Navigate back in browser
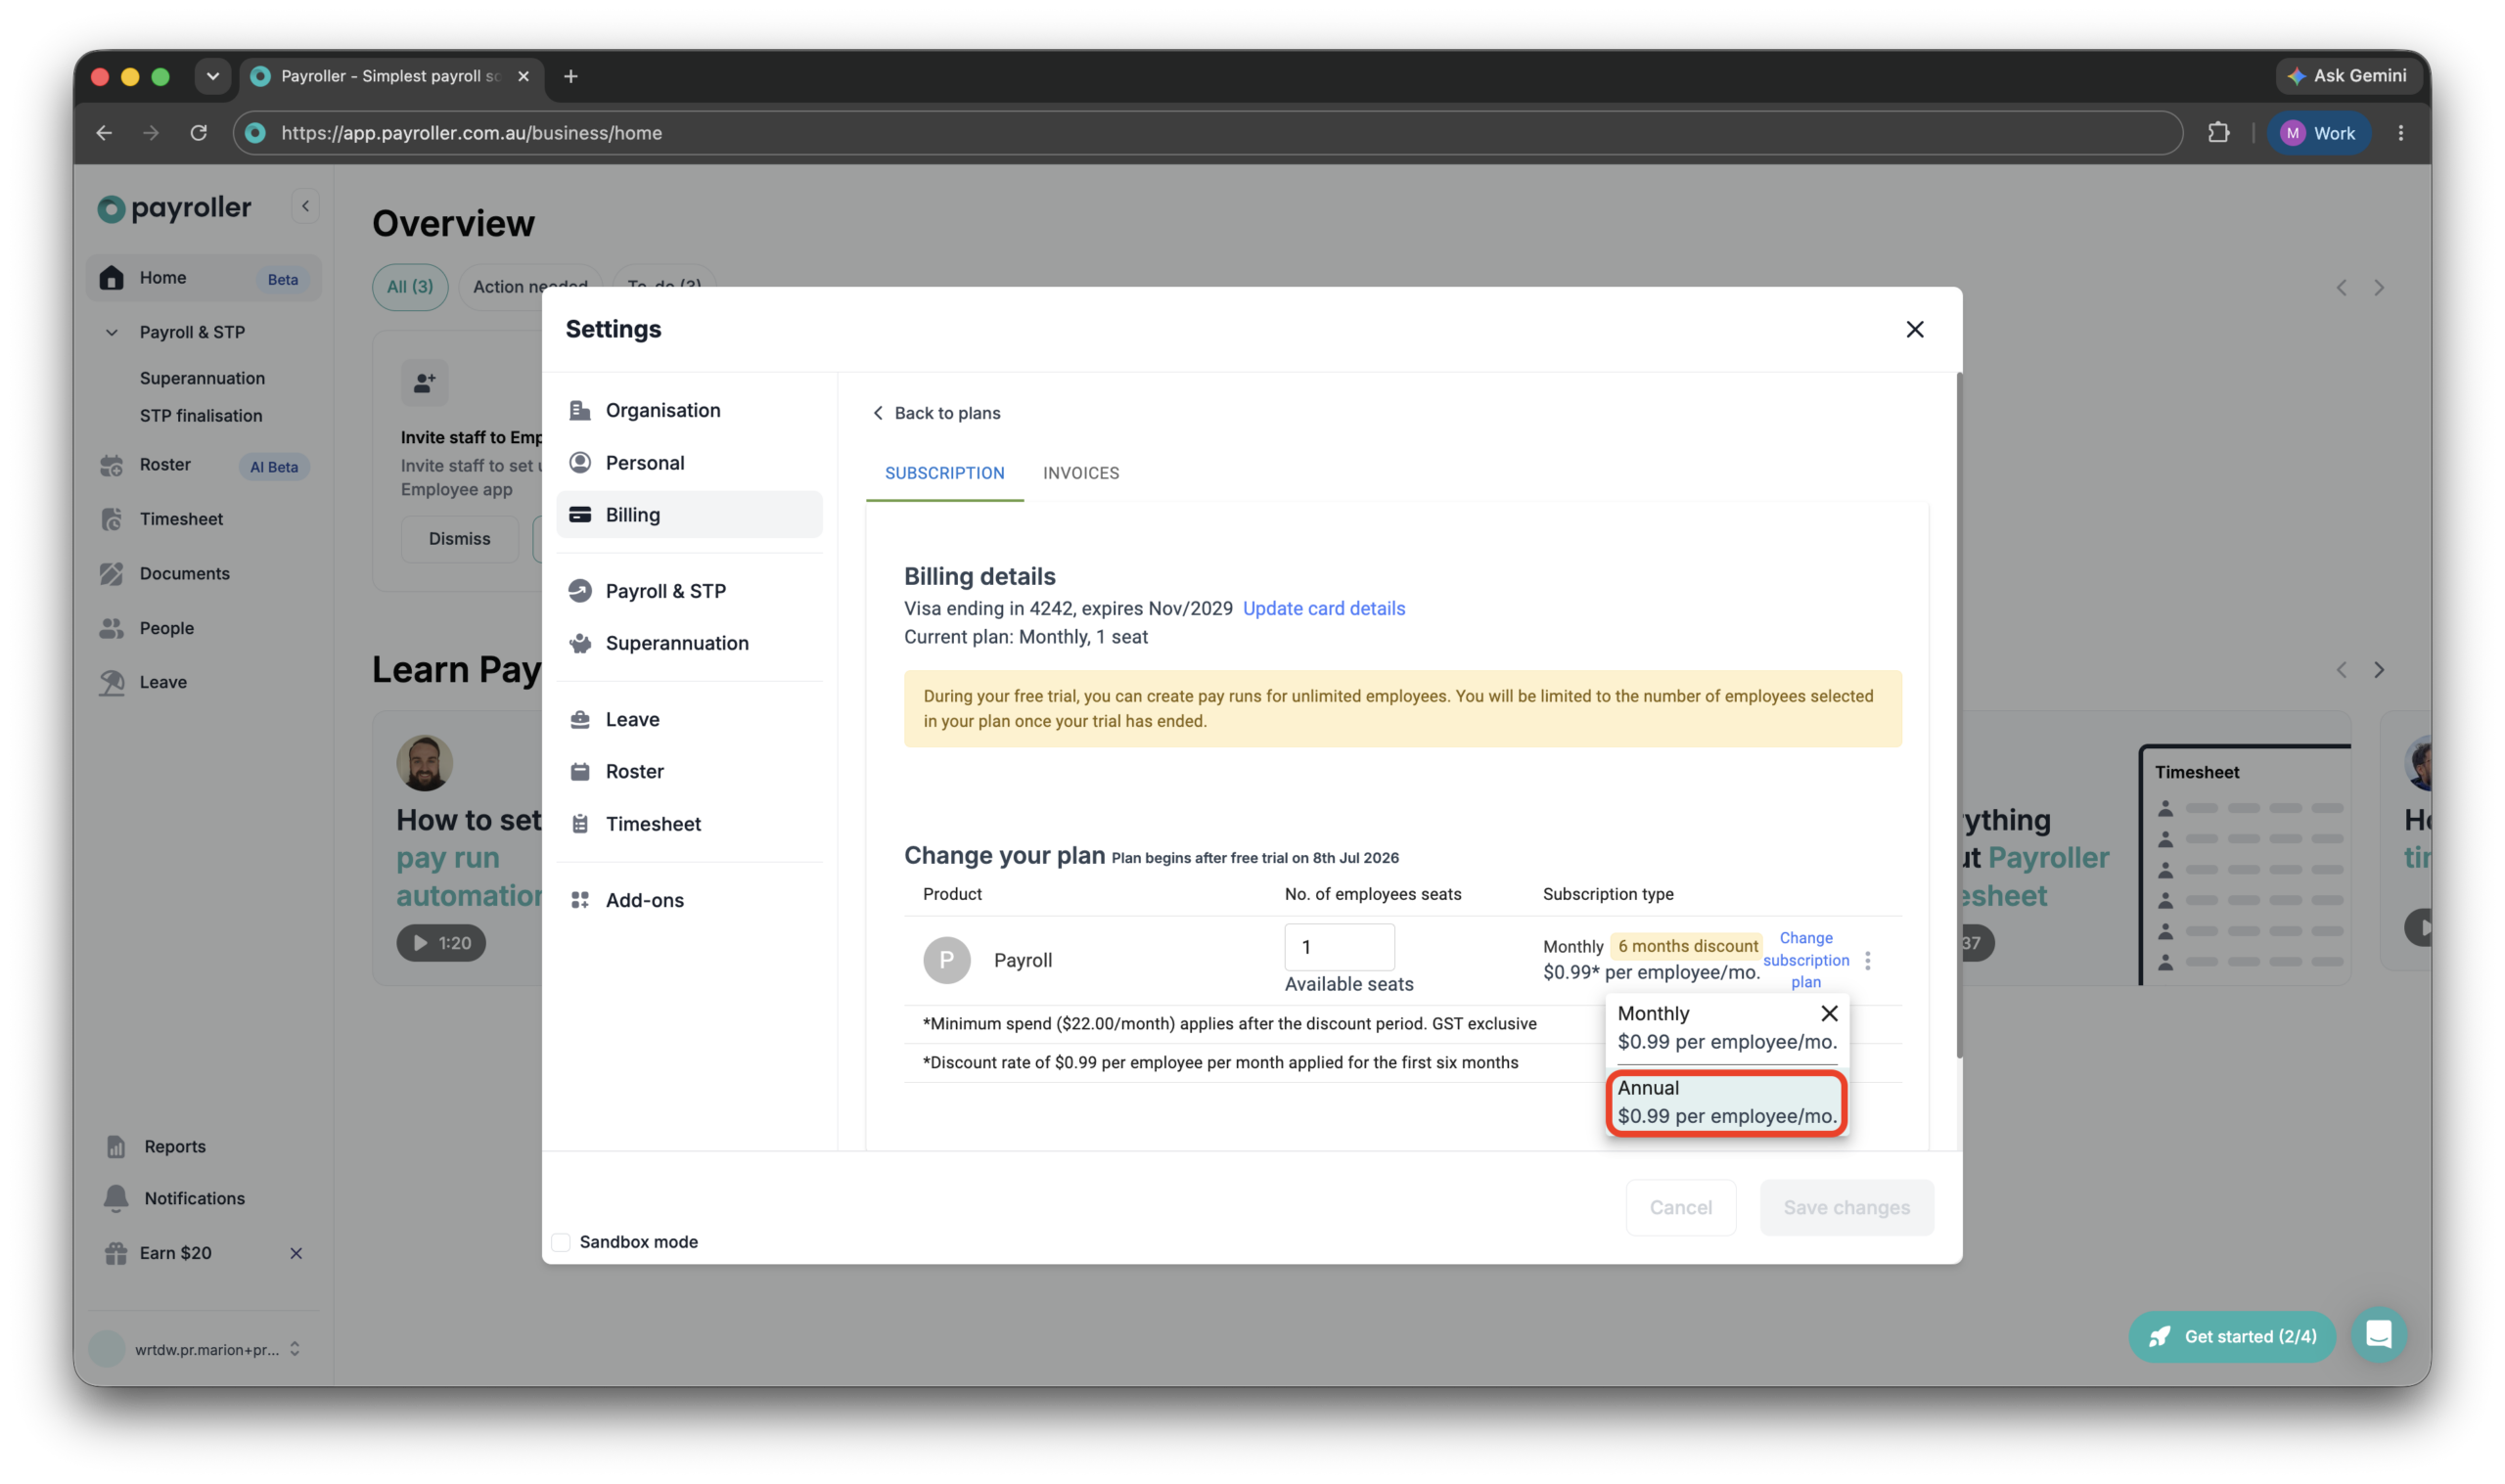Screen dimensions: 2505x1484 click(104, 133)
